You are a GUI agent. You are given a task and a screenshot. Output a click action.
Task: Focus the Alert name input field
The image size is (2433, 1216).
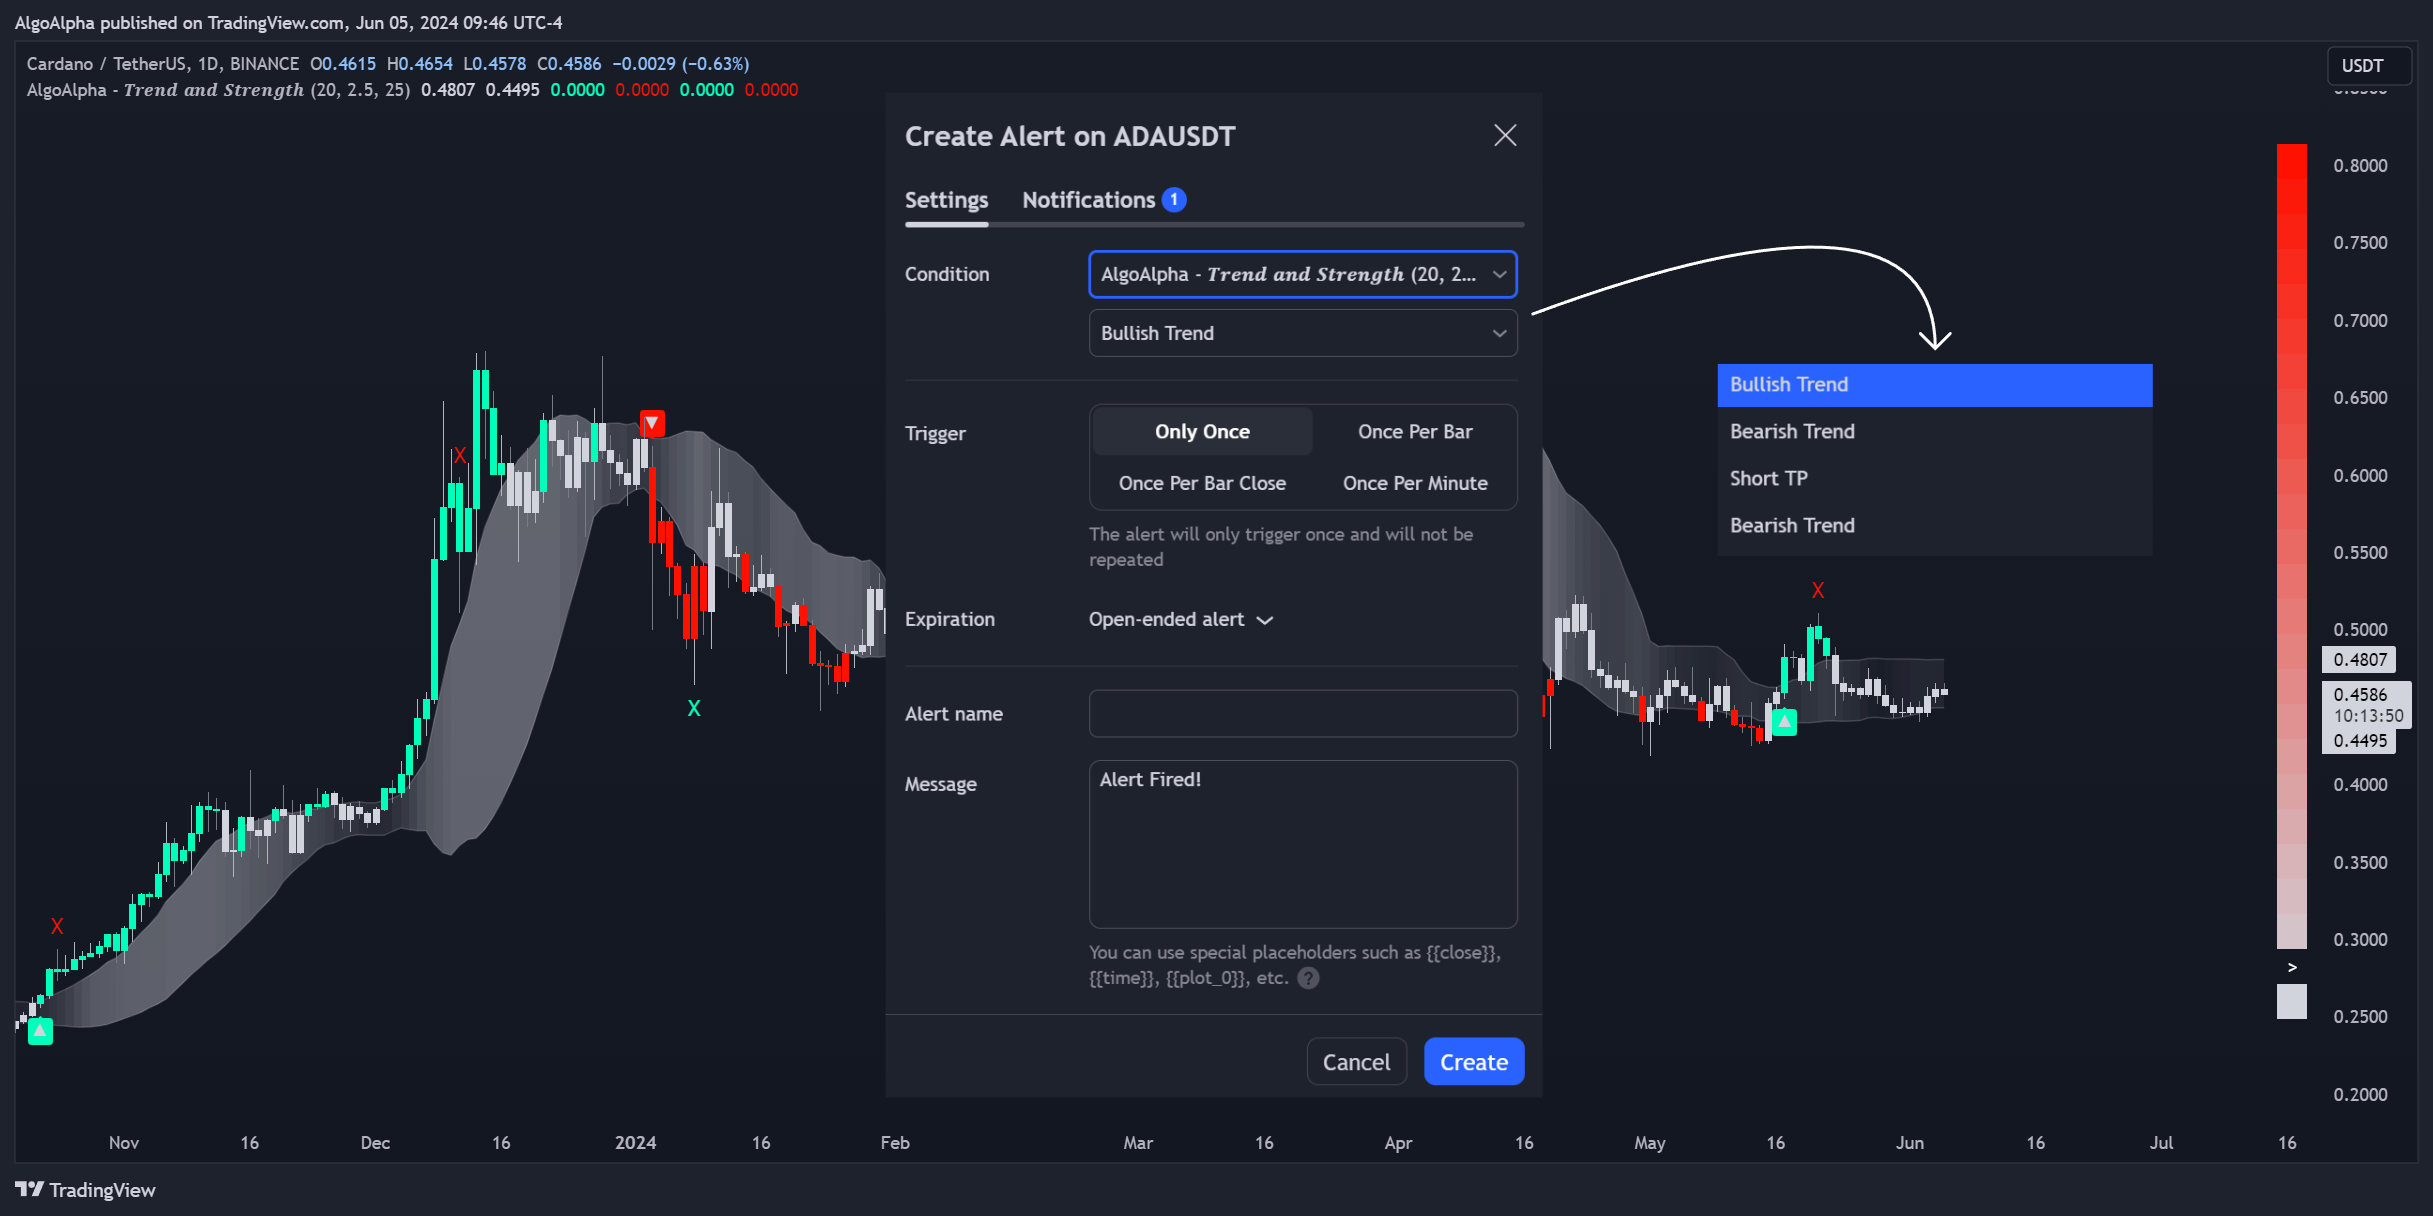click(x=1302, y=713)
